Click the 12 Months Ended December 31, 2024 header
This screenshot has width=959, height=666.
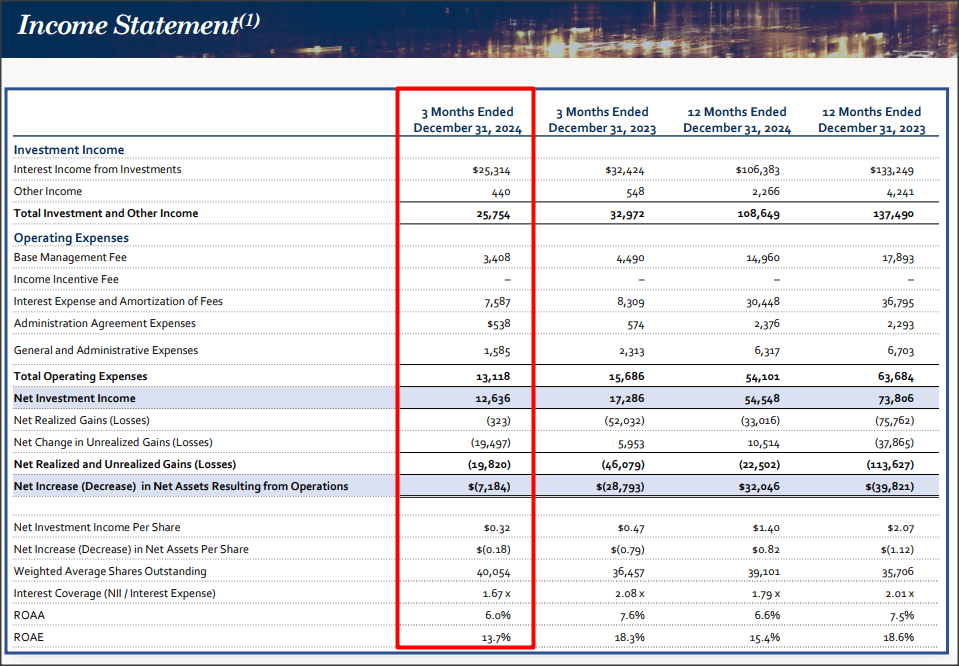737,120
